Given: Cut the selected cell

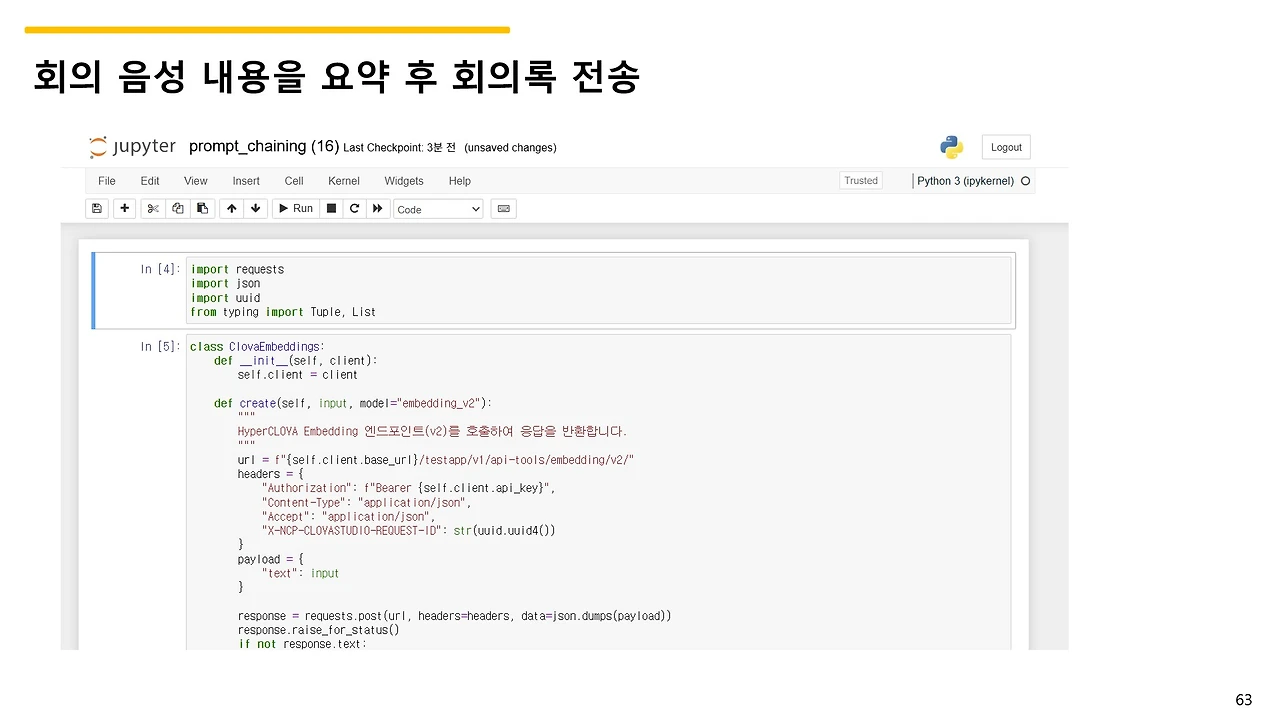Looking at the screenshot, I should click(x=152, y=208).
